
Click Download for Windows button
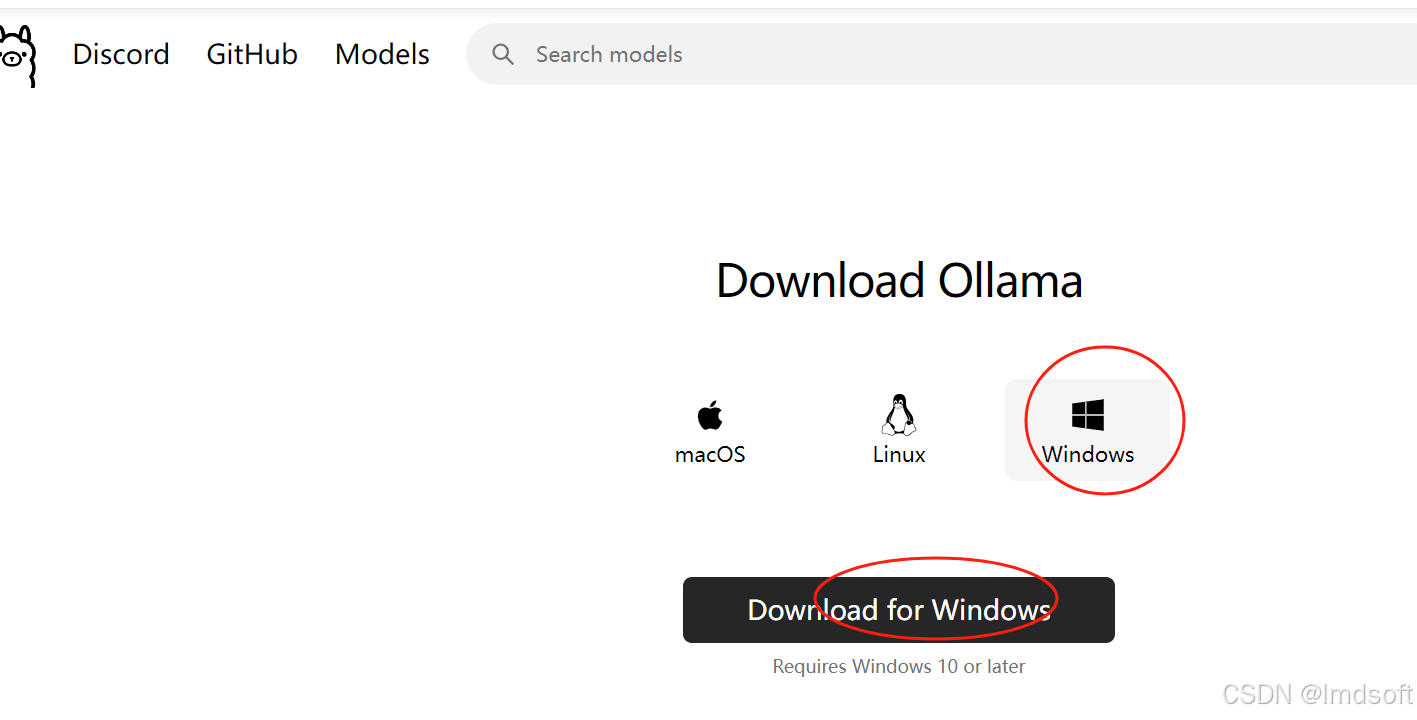[x=899, y=610]
